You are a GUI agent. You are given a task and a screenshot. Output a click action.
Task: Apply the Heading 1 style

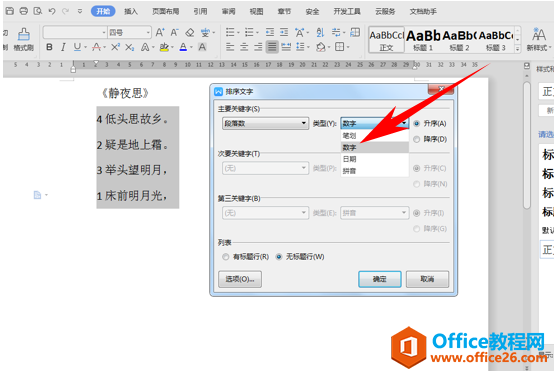[x=423, y=40]
